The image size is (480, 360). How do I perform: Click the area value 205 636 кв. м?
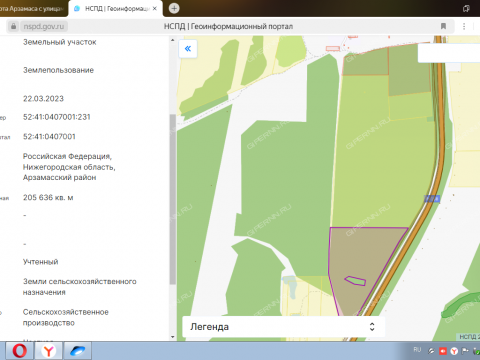point(48,198)
